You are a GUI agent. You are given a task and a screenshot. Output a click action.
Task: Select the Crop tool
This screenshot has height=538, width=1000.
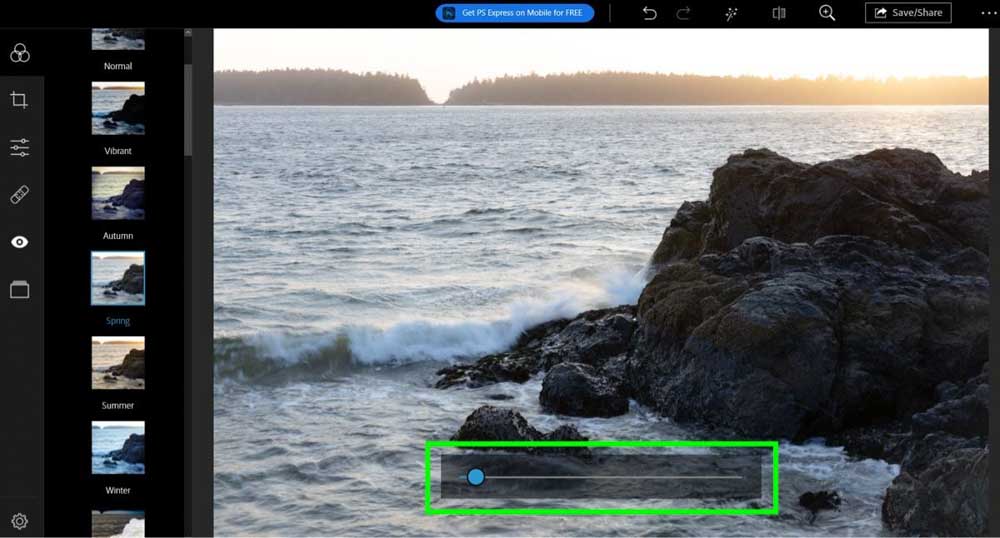pos(19,100)
